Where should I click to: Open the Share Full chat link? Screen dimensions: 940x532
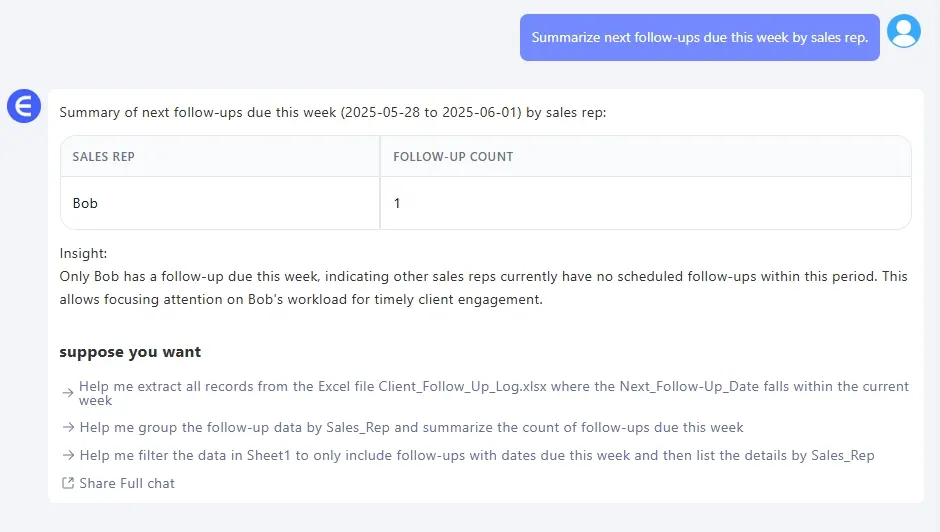coord(127,484)
